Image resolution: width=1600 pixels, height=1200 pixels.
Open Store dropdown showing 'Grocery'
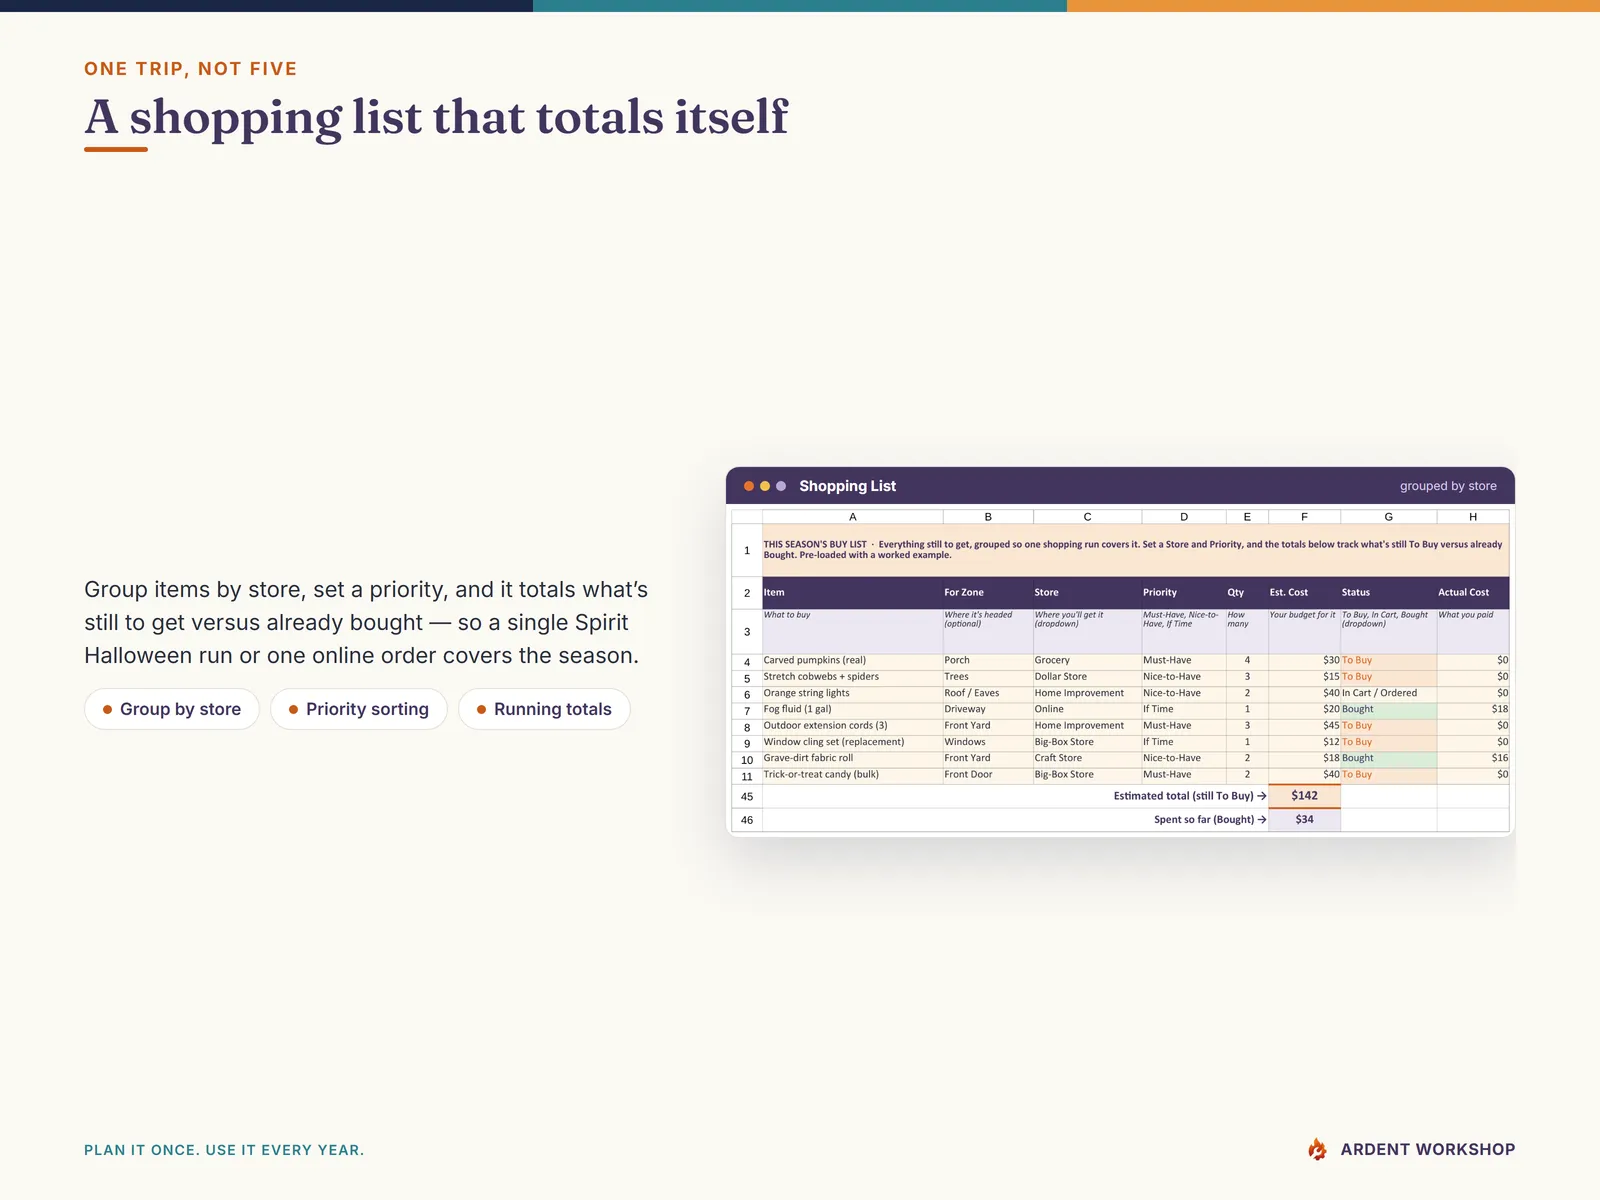coord(1087,660)
